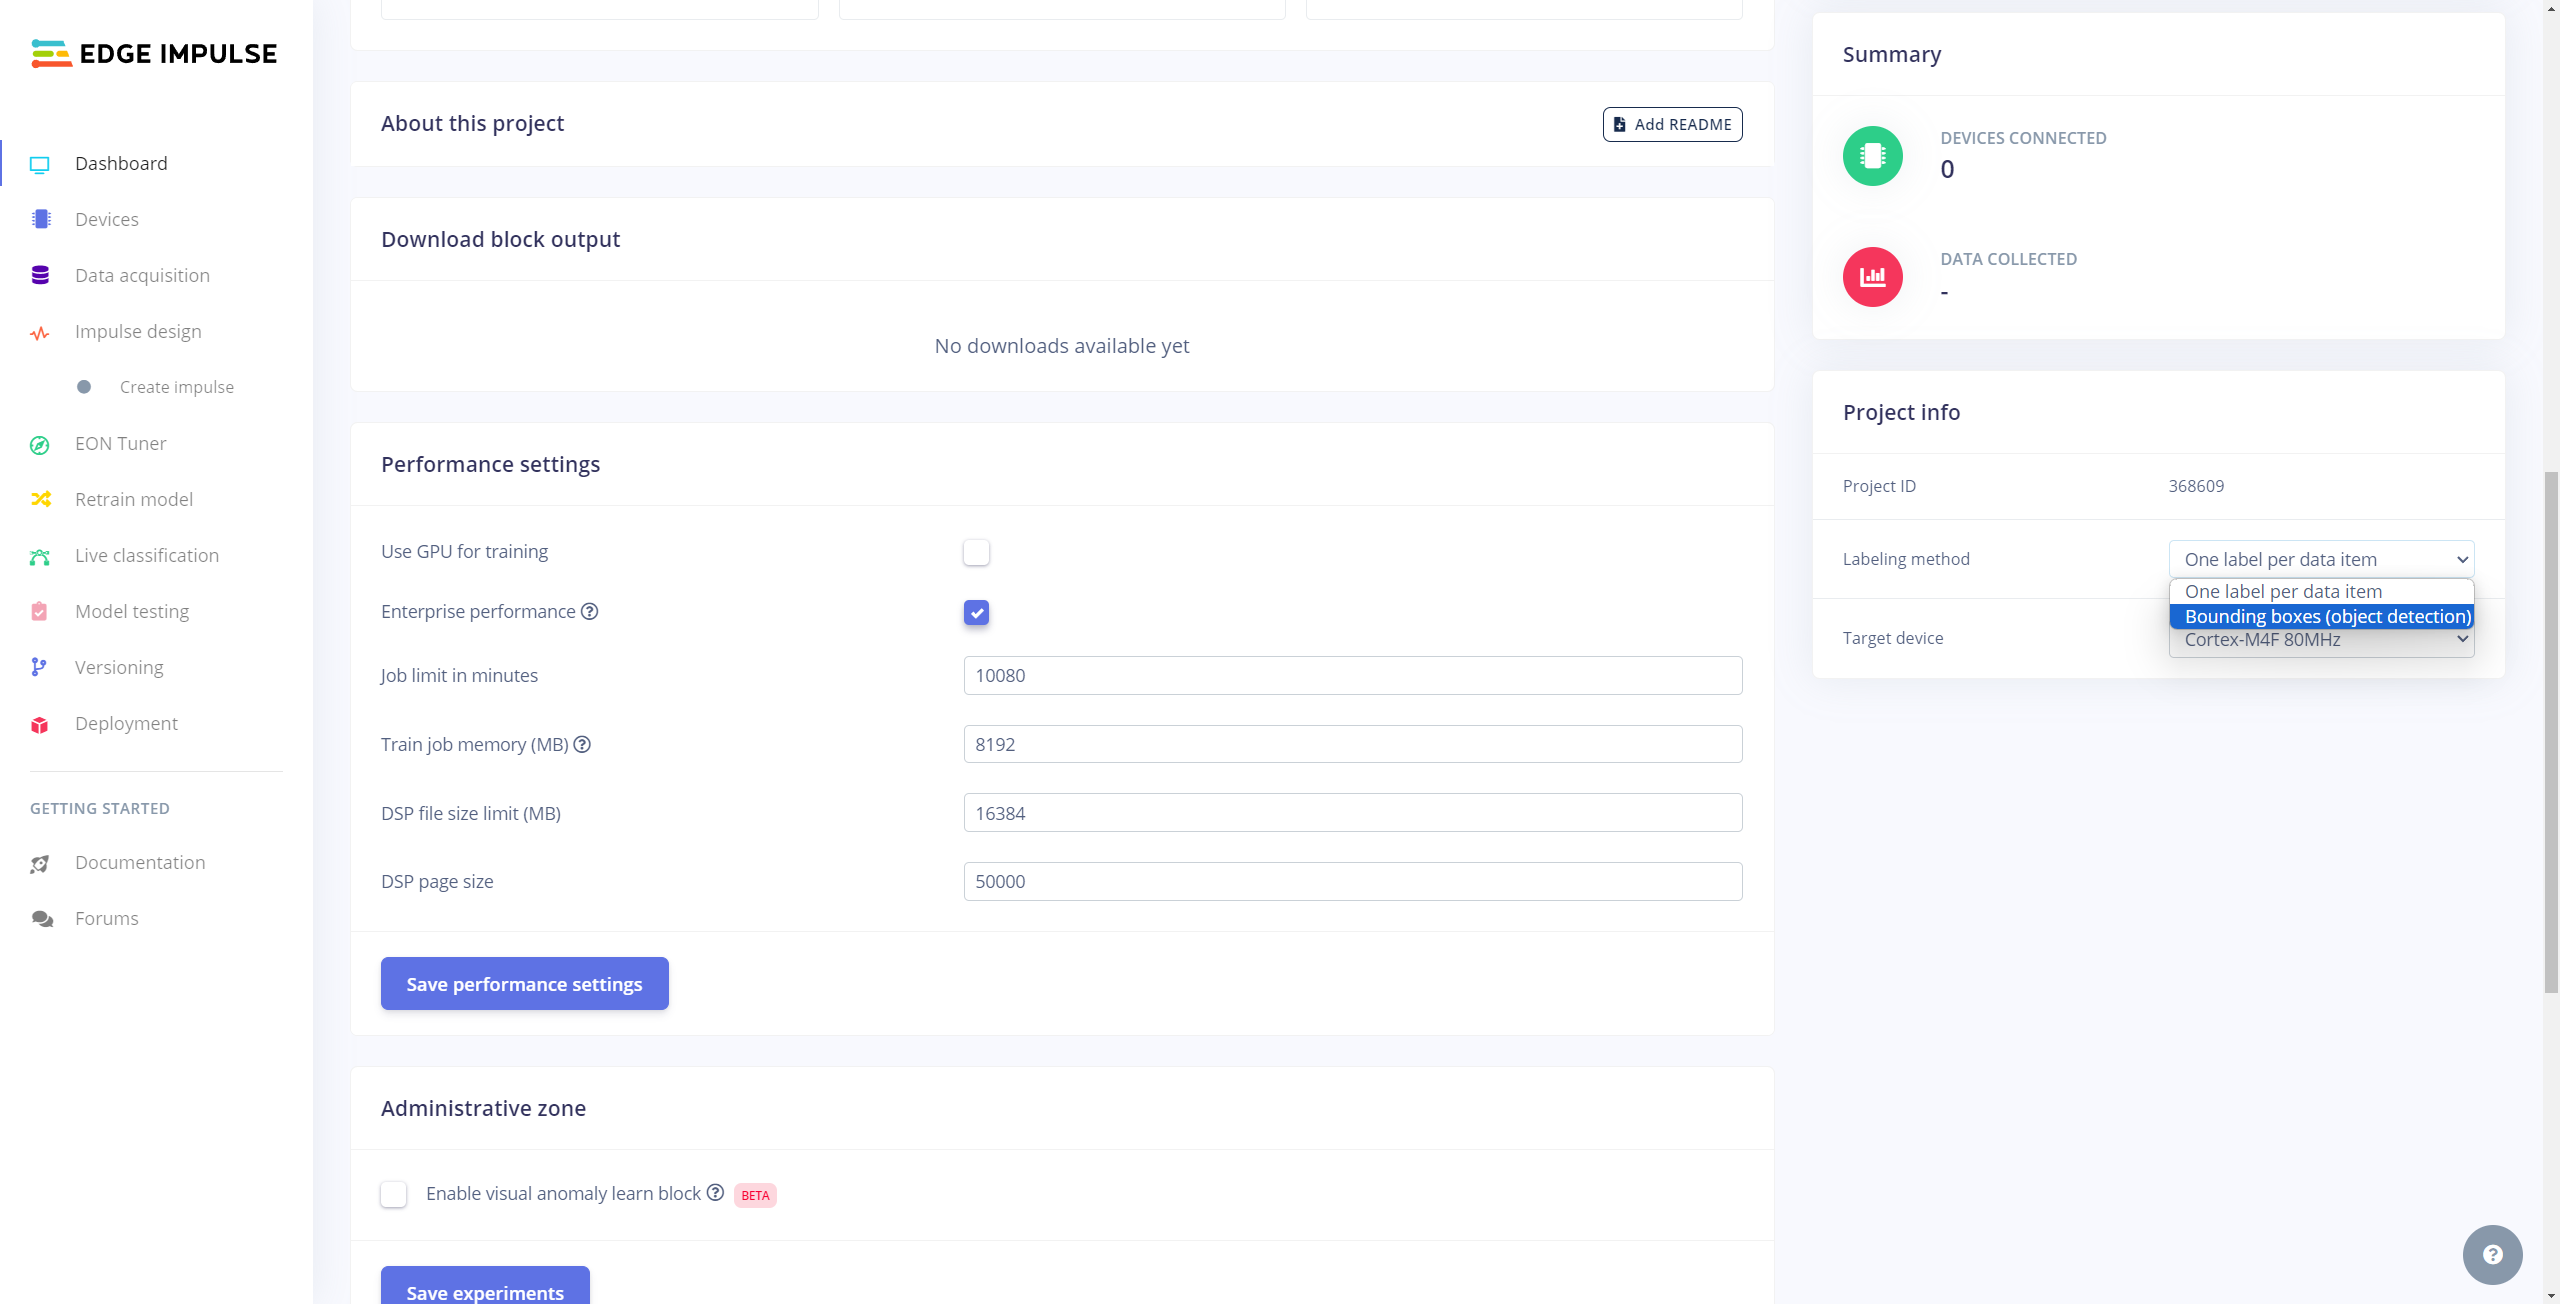Click the Devices sidebar icon
This screenshot has height=1304, width=2560.
[x=40, y=218]
